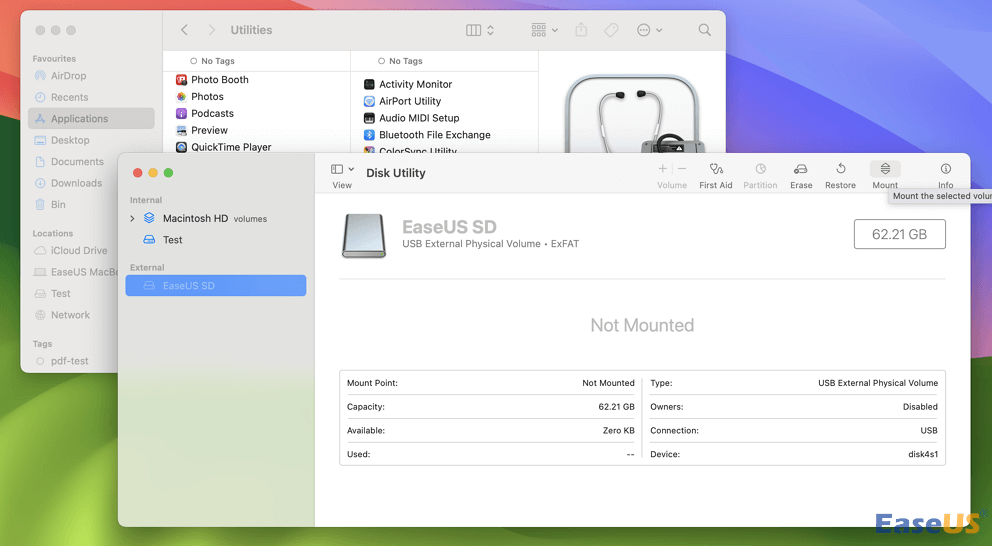
Task: Open the Erase disk tool
Action: pyautogui.click(x=801, y=170)
